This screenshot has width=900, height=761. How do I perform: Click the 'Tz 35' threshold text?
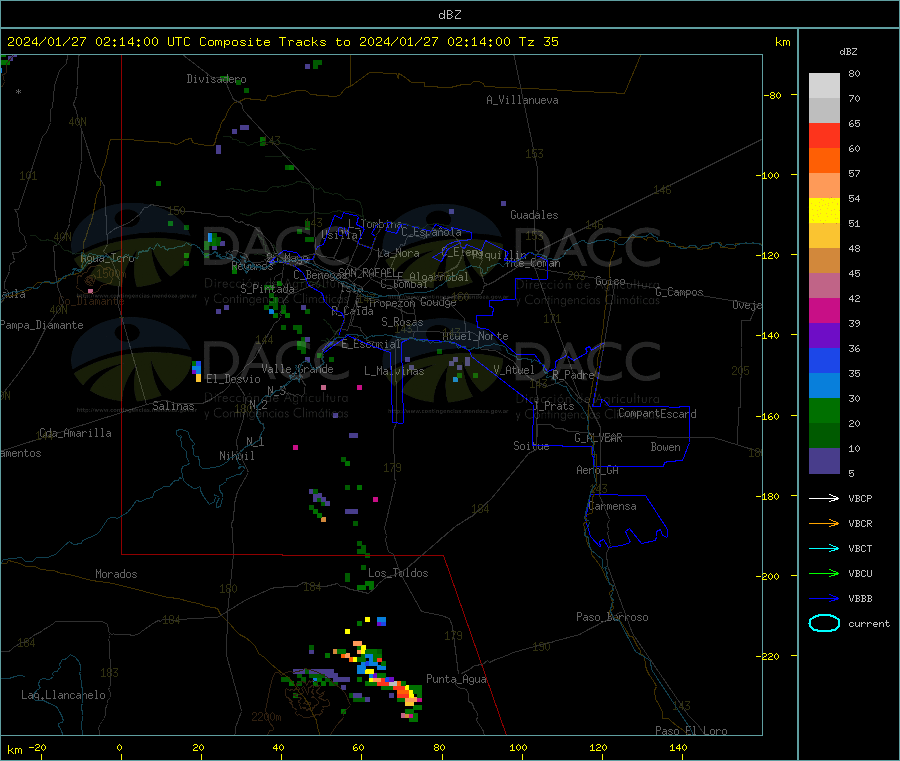(538, 42)
